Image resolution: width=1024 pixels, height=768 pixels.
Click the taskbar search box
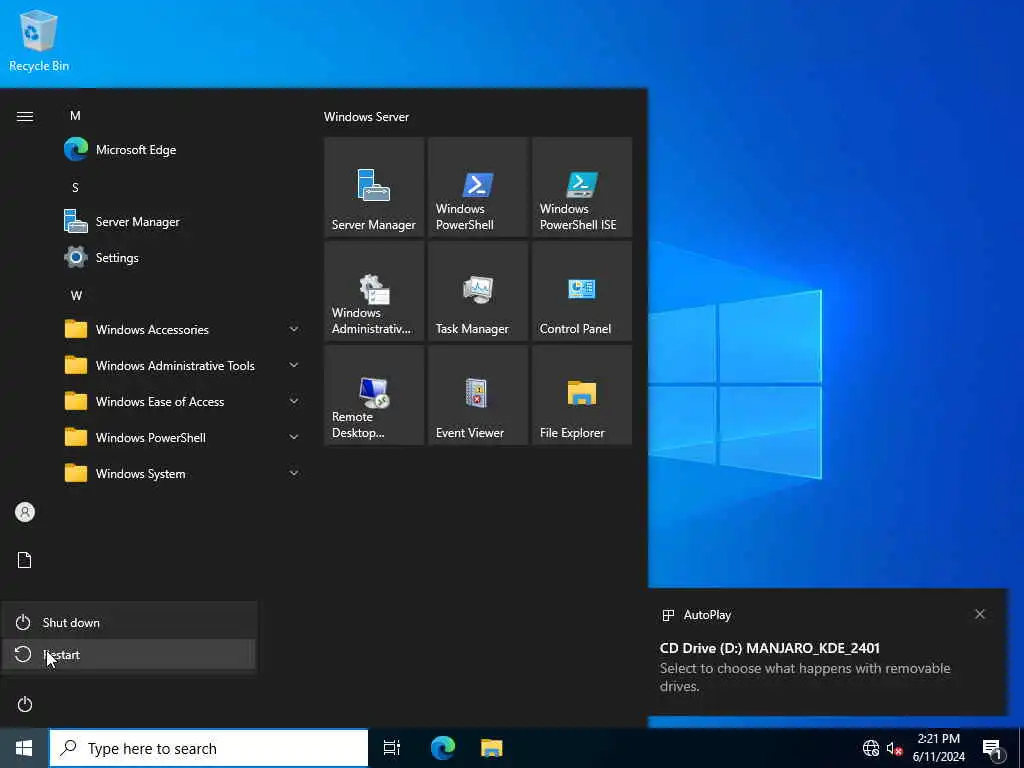pyautogui.click(x=209, y=748)
